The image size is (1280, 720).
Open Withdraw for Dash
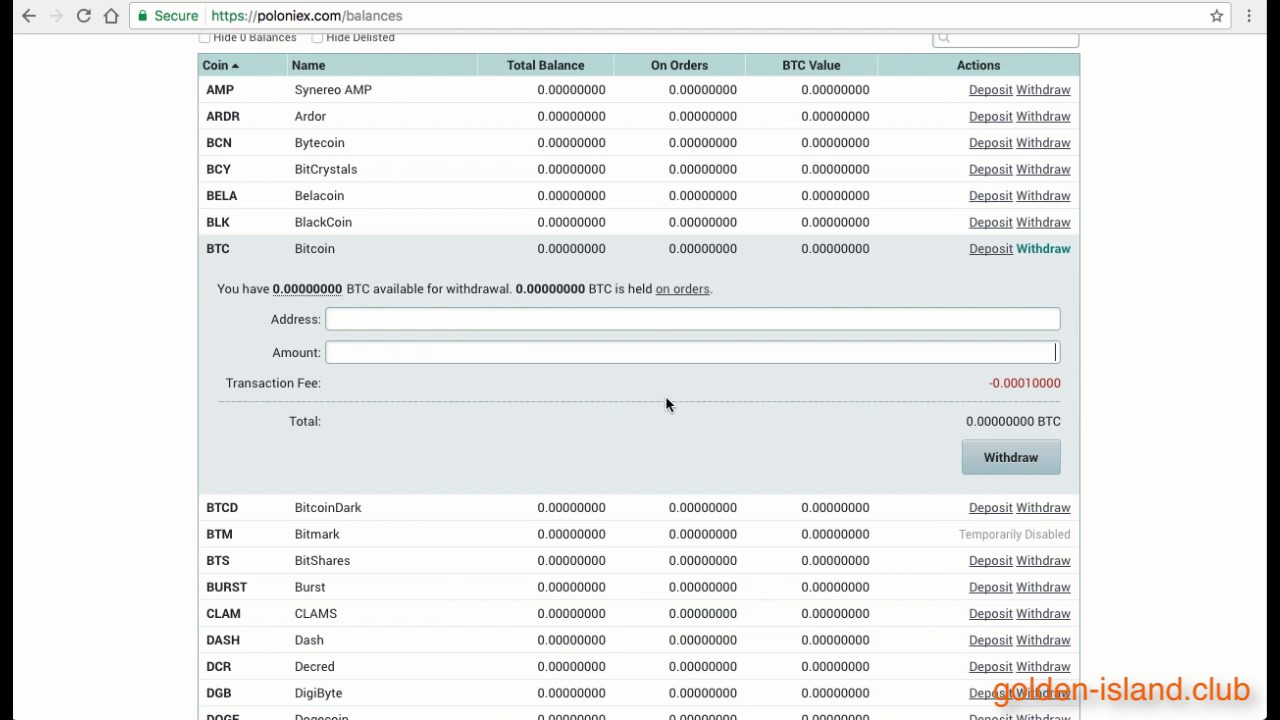click(1043, 640)
